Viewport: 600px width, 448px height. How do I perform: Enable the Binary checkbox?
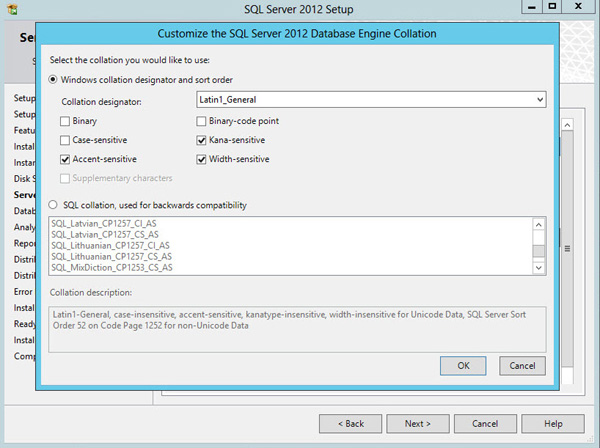pyautogui.click(x=65, y=121)
